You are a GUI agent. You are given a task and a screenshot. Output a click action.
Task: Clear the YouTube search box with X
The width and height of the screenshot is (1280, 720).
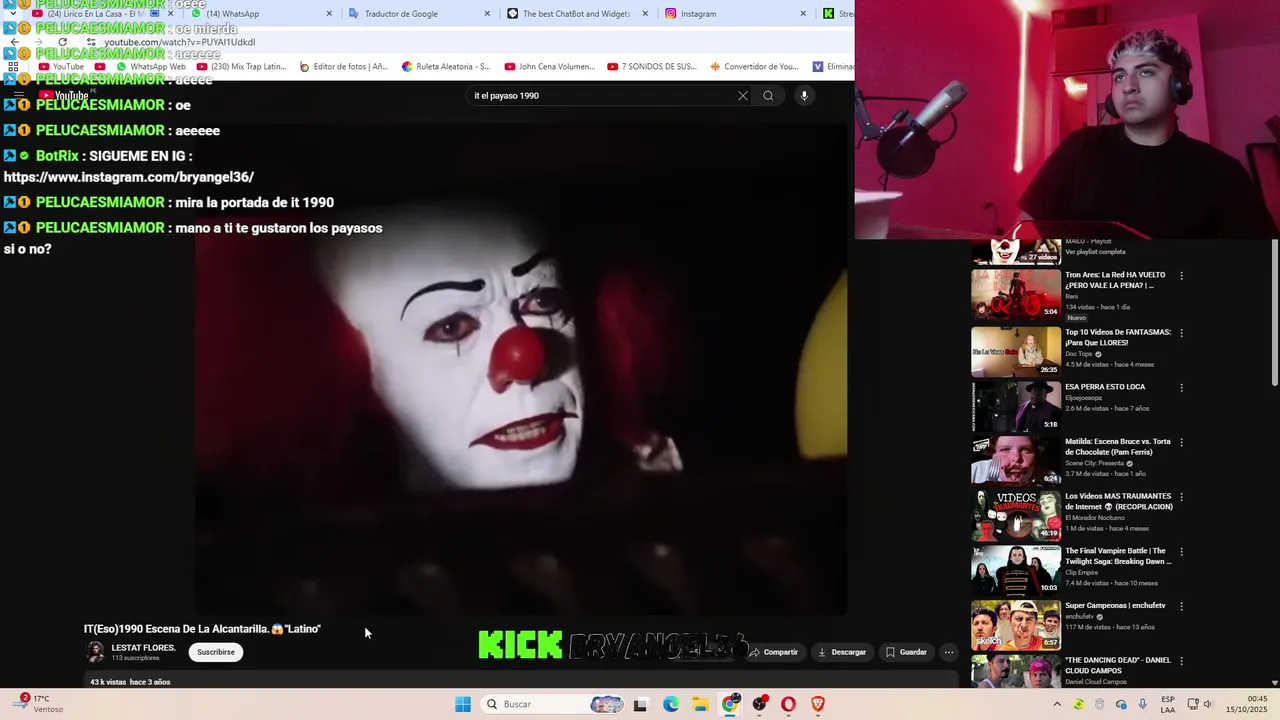pyautogui.click(x=742, y=96)
